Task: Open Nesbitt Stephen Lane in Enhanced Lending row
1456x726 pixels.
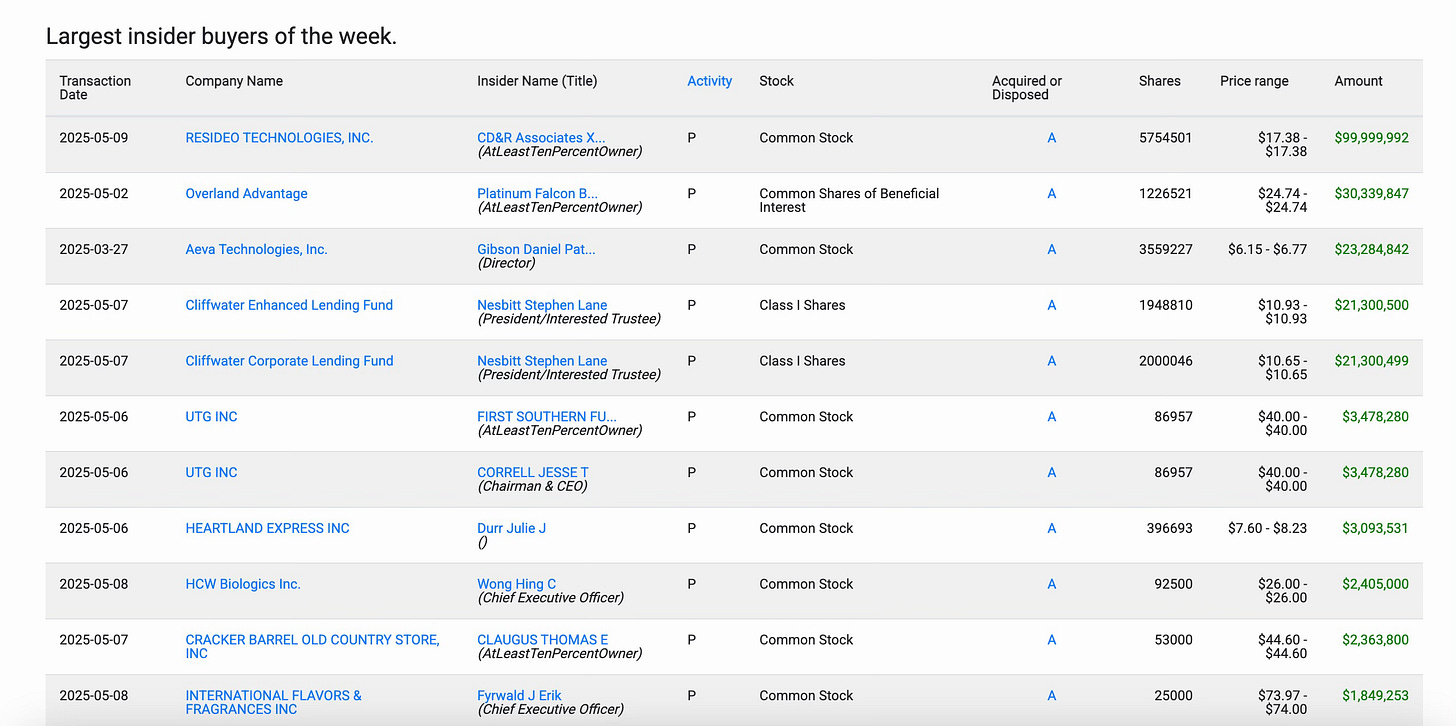Action: pyautogui.click(x=542, y=305)
